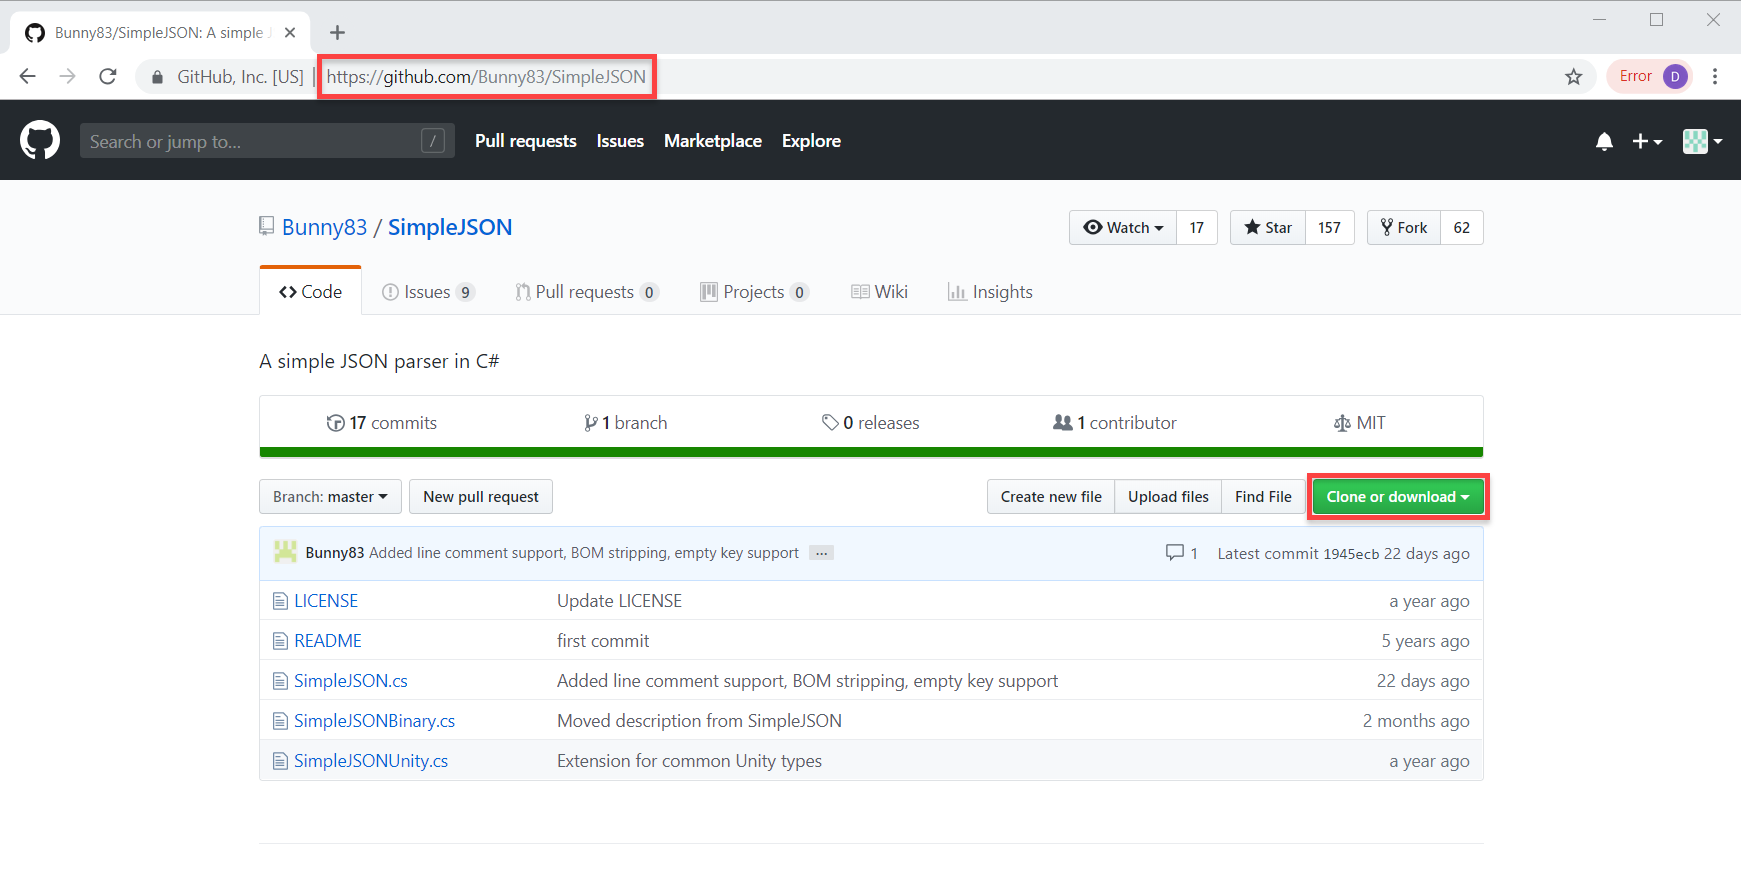
Task: Go back with browser back arrow
Action: (x=27, y=76)
